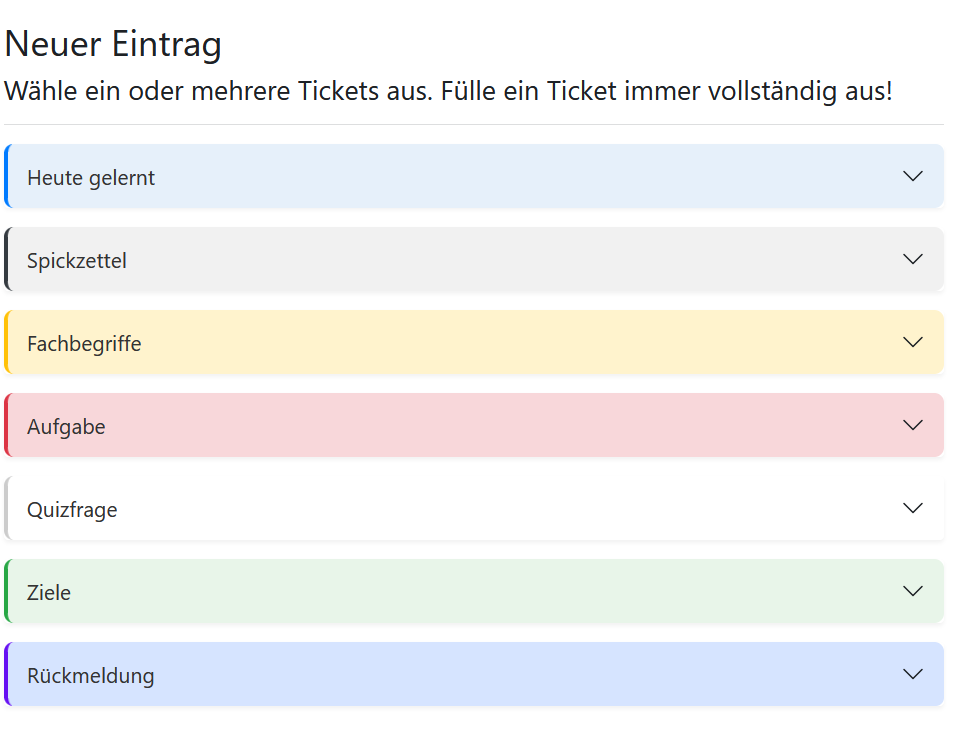Click the yellow Fachbegriffe color bar
The height and width of the screenshot is (745, 954).
click(7, 342)
